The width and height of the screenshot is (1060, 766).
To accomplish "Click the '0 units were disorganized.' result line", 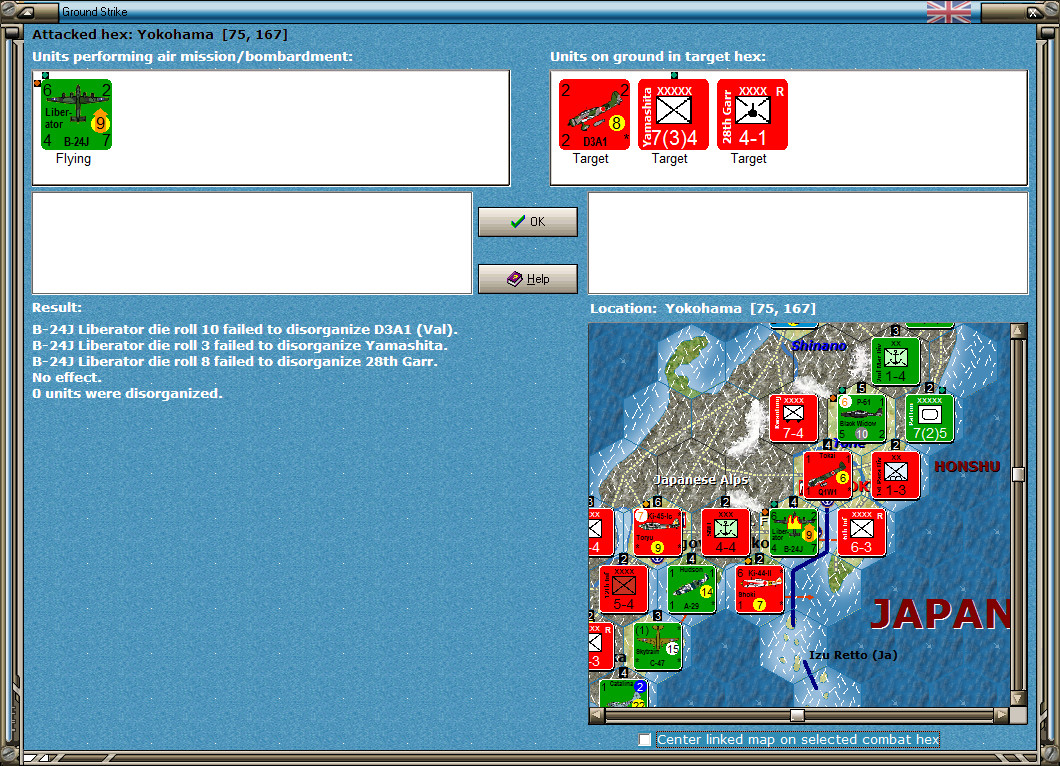I will coord(127,393).
